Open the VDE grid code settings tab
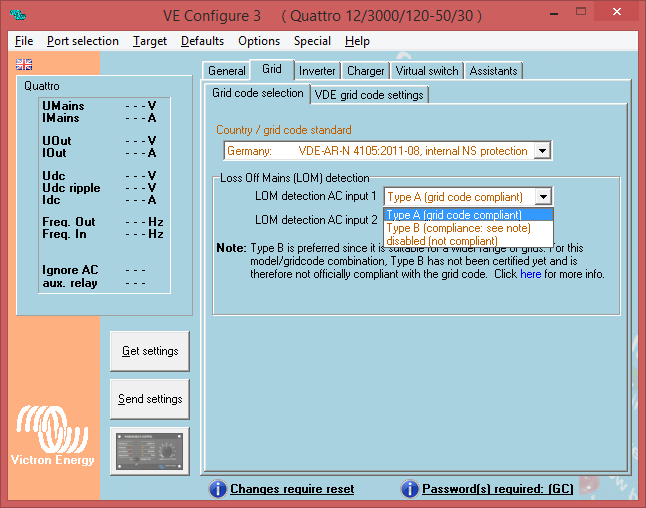The height and width of the screenshot is (508, 646). (x=370, y=95)
